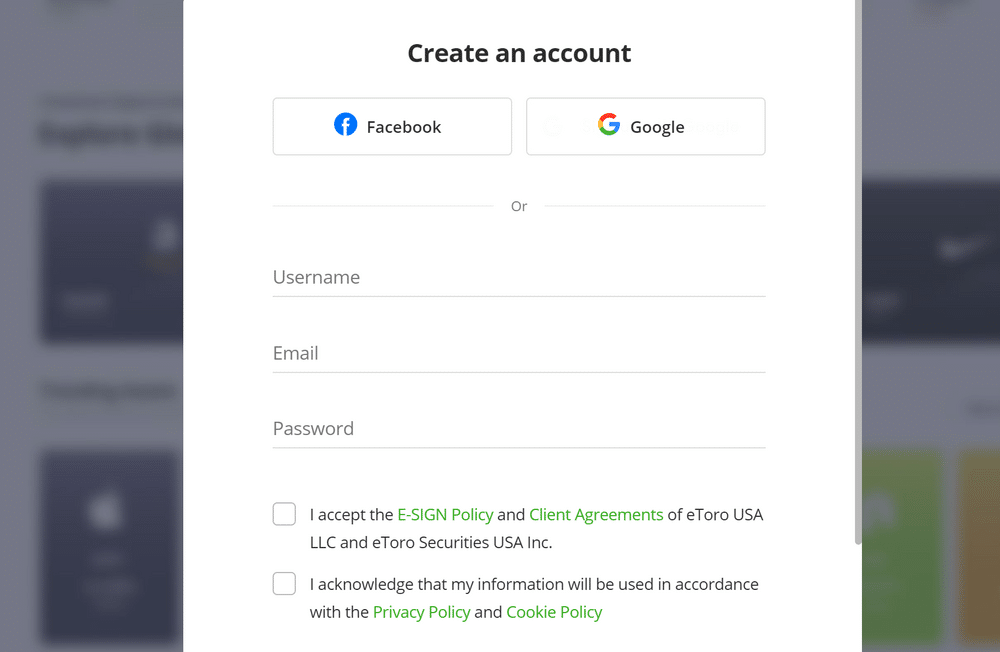Click the blurred green card on the right

[902, 546]
